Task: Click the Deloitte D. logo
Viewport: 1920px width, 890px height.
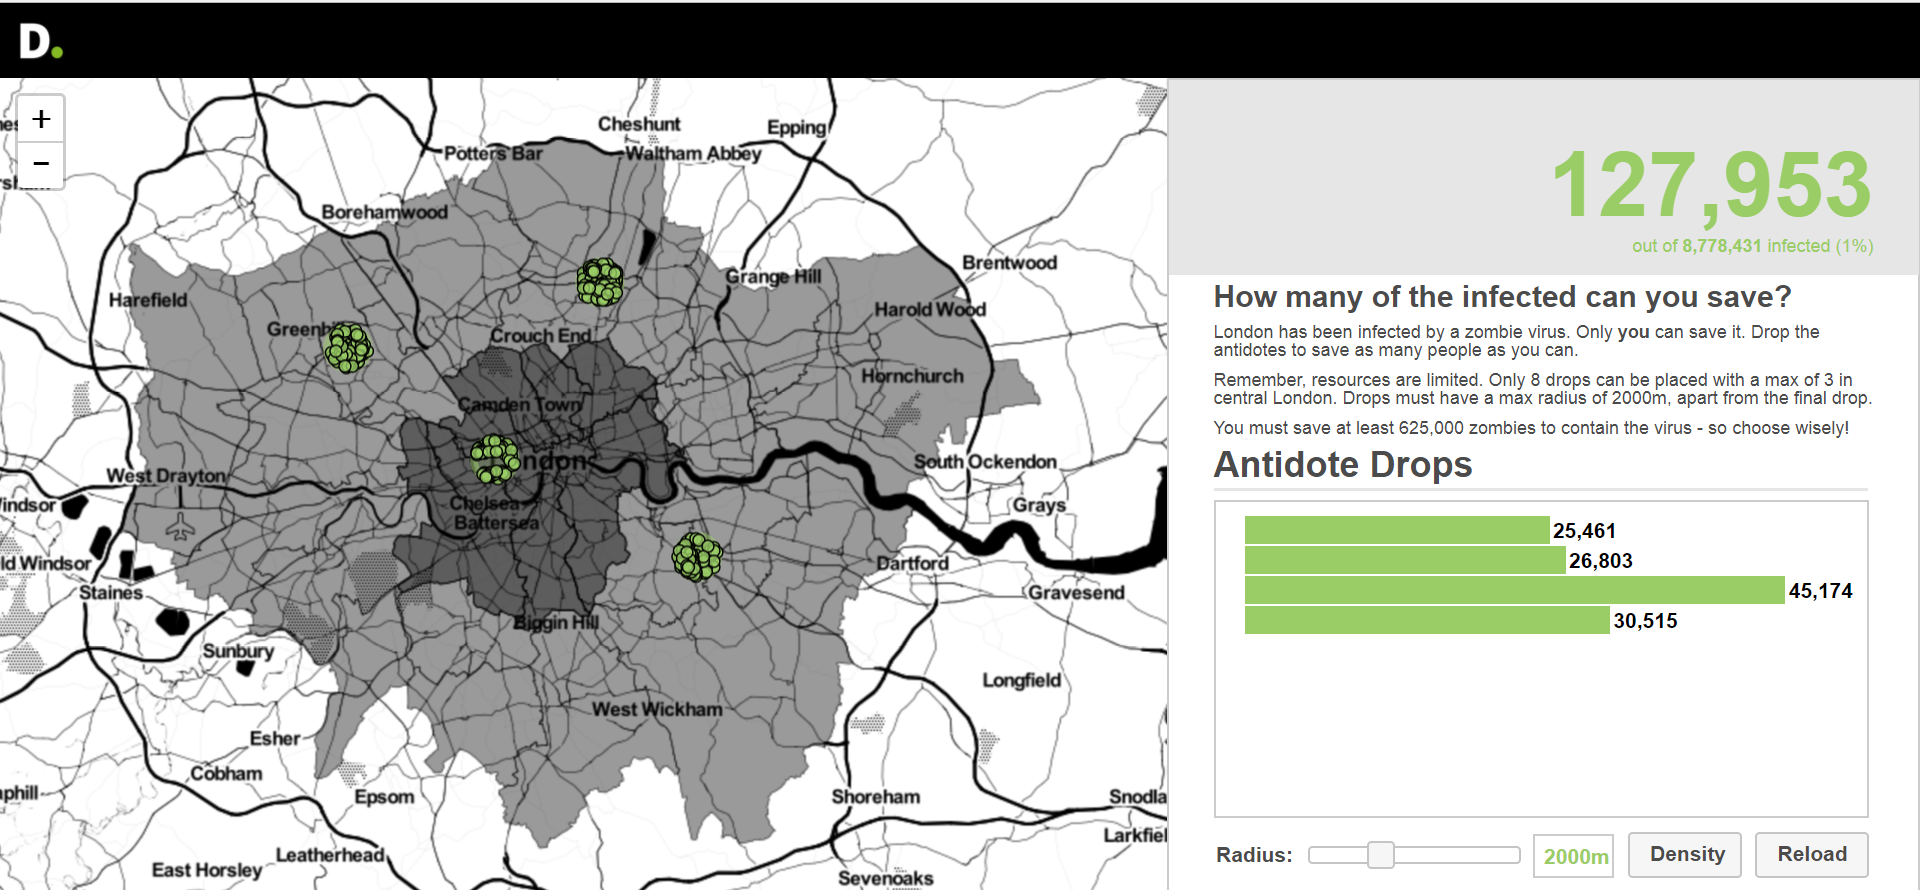Action: tap(41, 41)
